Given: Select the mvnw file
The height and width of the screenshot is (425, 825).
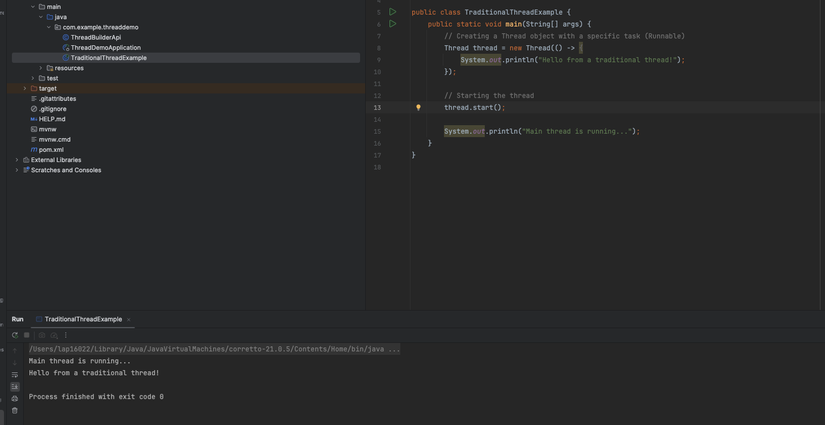Looking at the screenshot, I should (47, 129).
